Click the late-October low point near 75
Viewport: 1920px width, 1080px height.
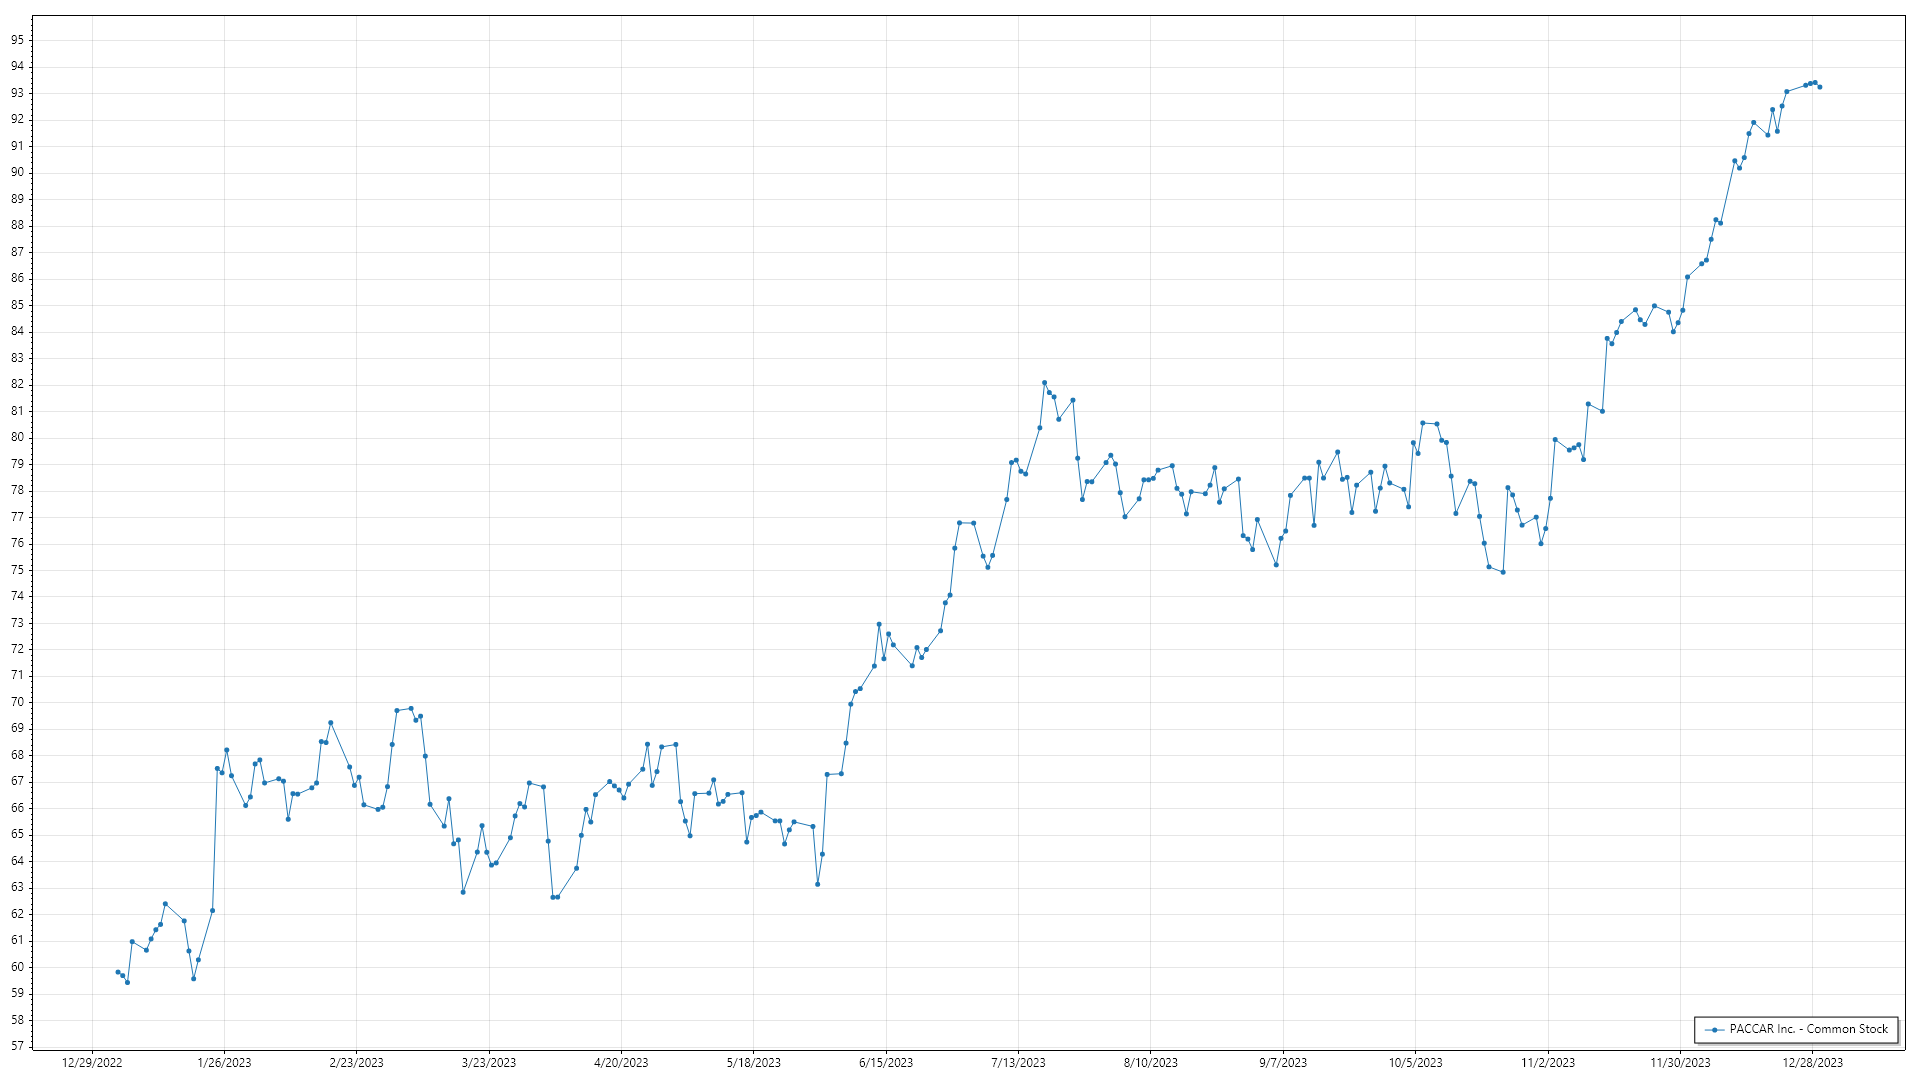1503,572
